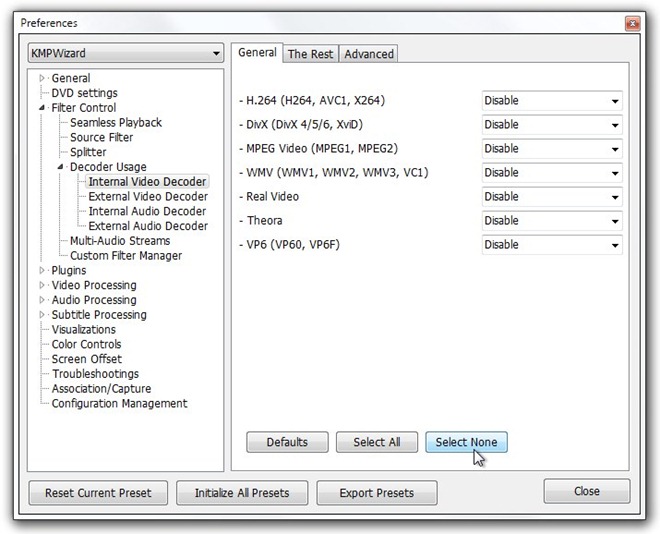Switch to The Rest tab
This screenshot has width=660, height=534.
pyautogui.click(x=310, y=54)
